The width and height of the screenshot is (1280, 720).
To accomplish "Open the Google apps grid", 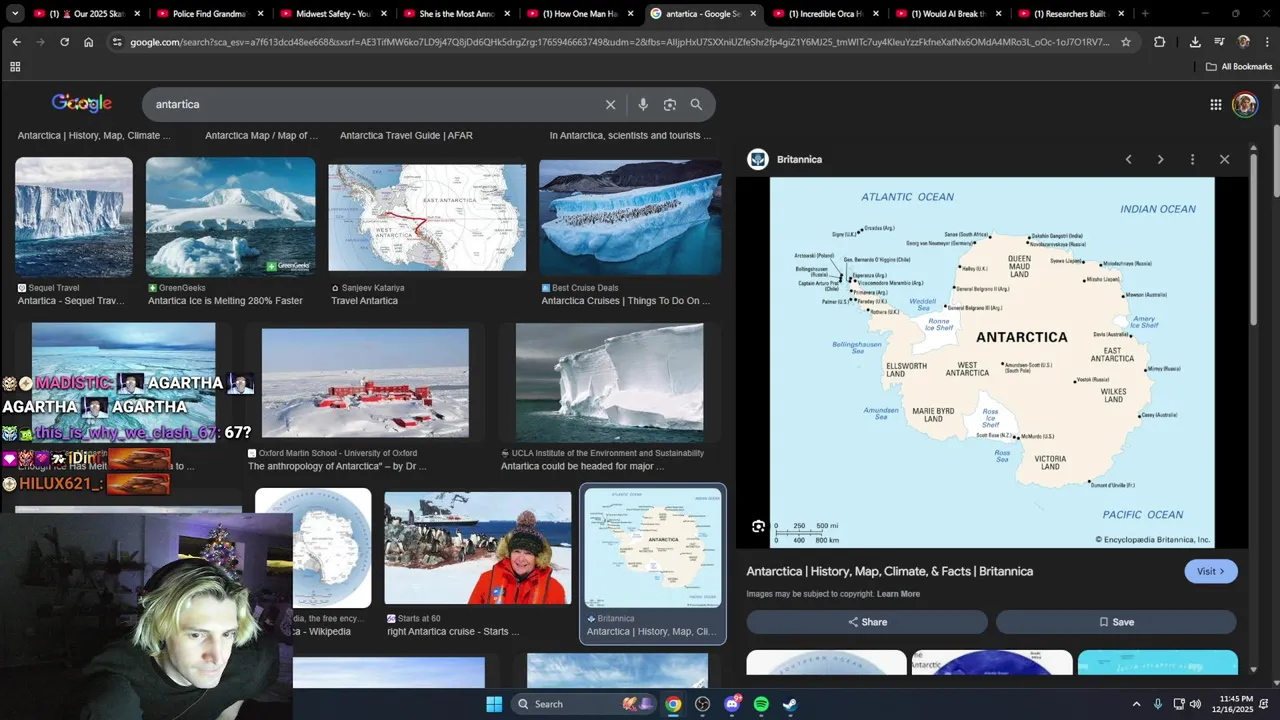I will pos(1216,104).
